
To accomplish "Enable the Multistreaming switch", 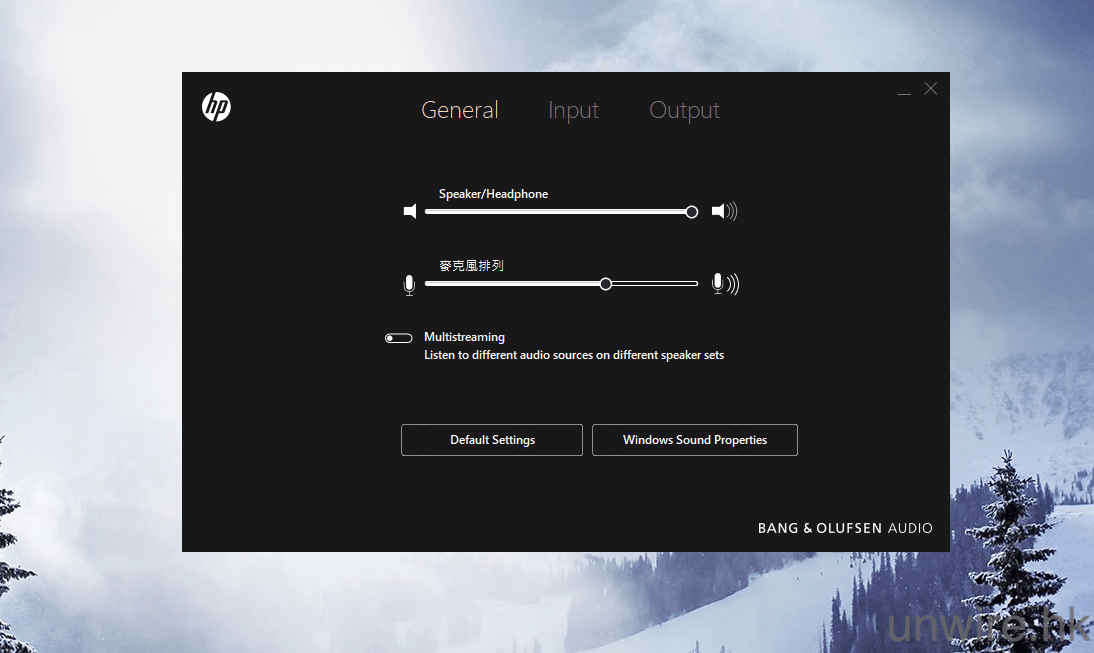I will pyautogui.click(x=398, y=338).
